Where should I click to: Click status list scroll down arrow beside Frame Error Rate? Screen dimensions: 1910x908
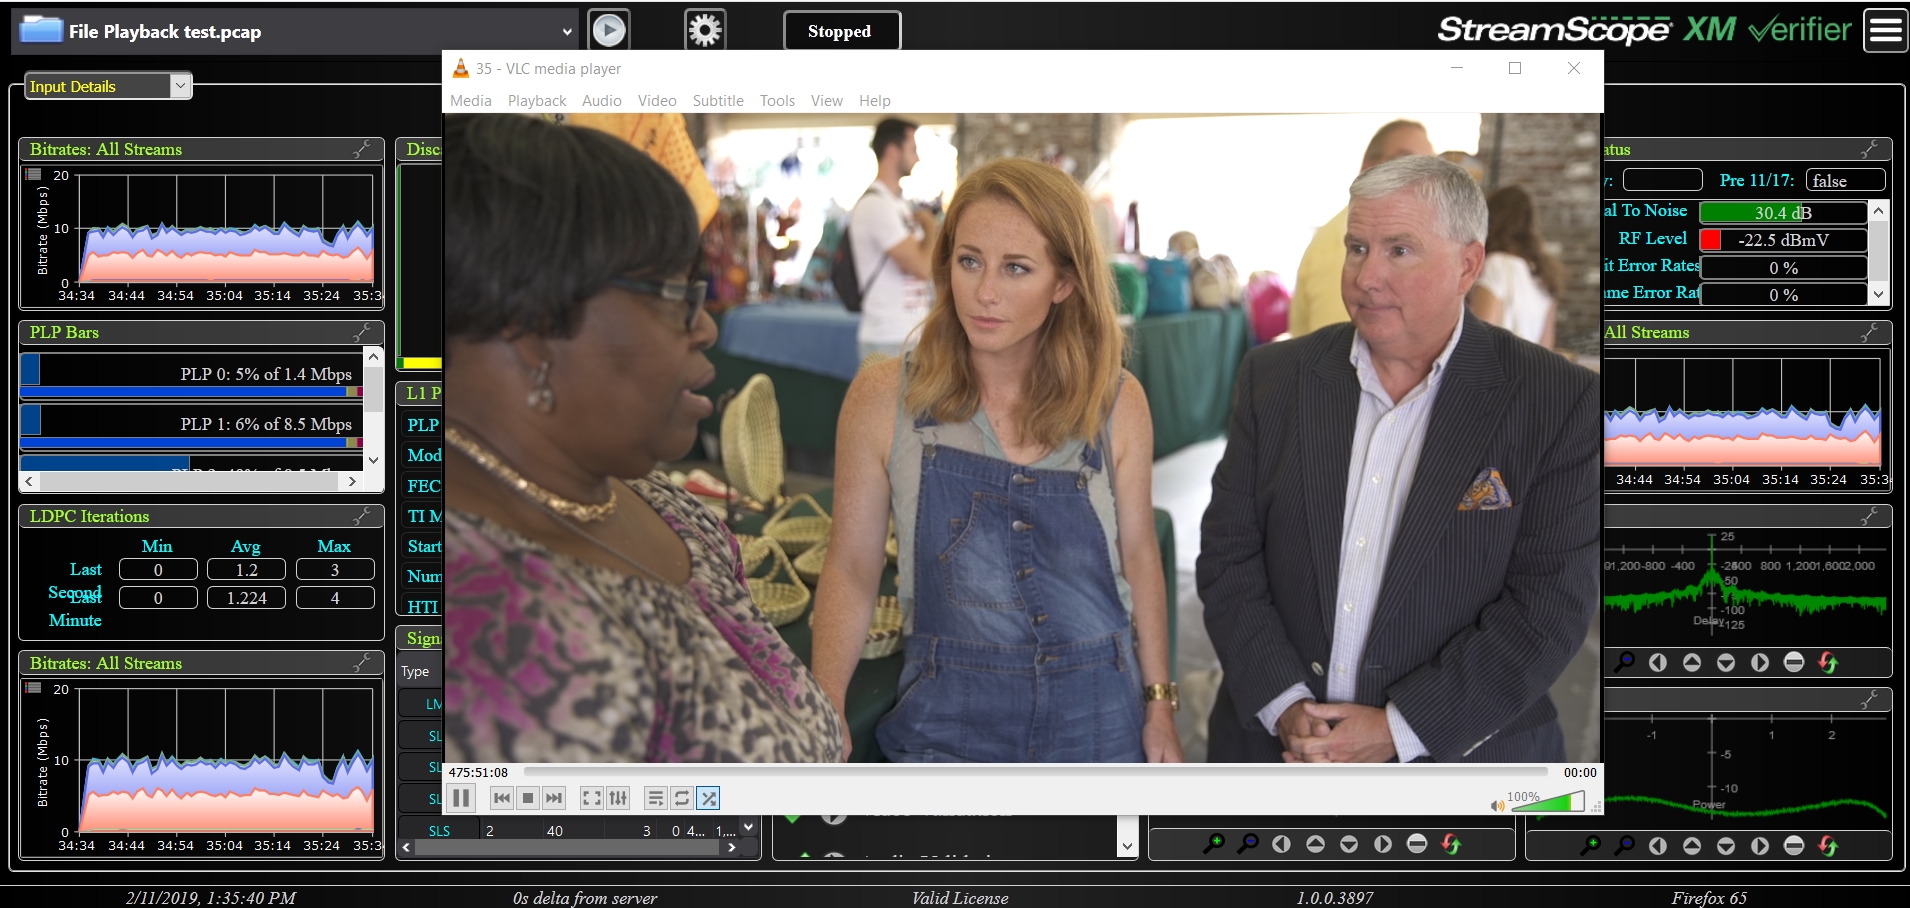click(x=1879, y=294)
